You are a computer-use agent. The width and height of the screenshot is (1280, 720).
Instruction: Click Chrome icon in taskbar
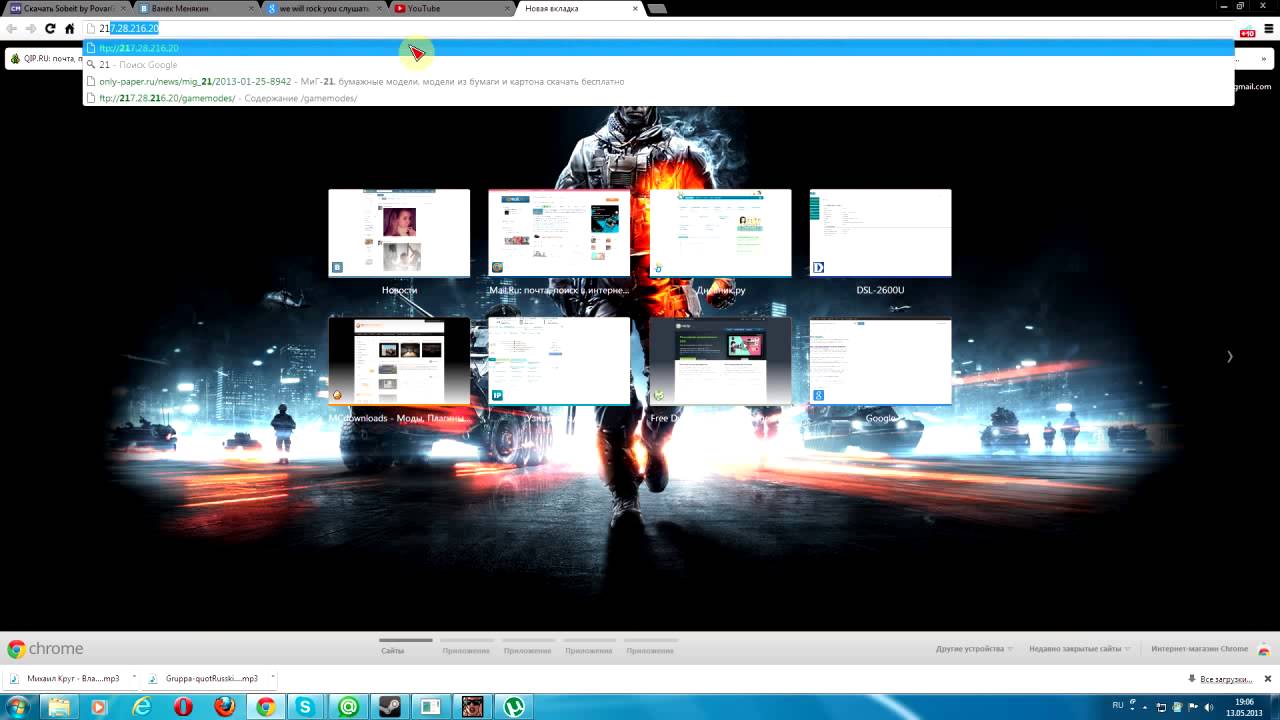tap(265, 707)
